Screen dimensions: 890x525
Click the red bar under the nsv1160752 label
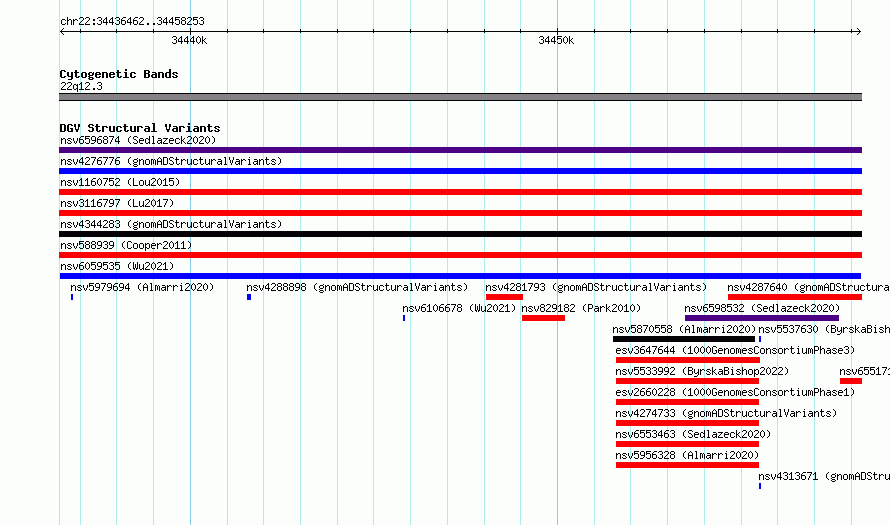point(460,192)
